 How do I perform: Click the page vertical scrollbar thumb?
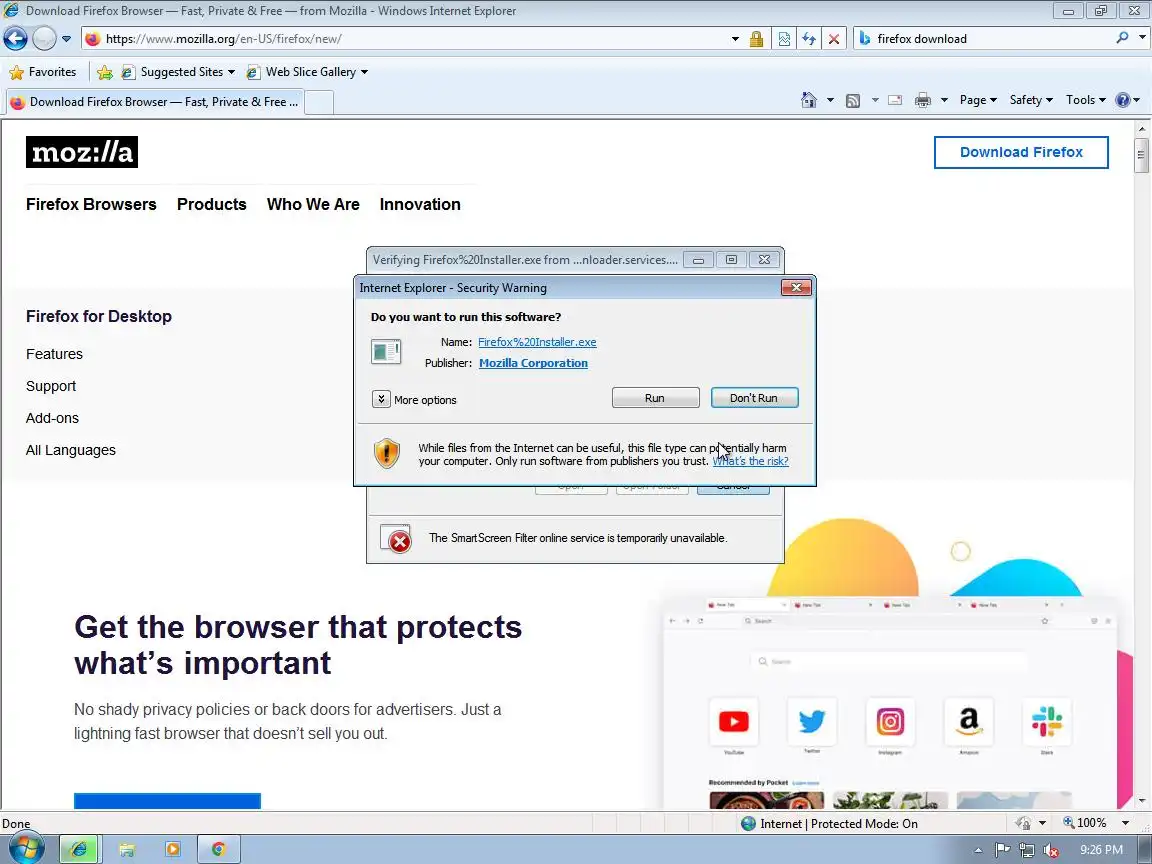[1141, 154]
